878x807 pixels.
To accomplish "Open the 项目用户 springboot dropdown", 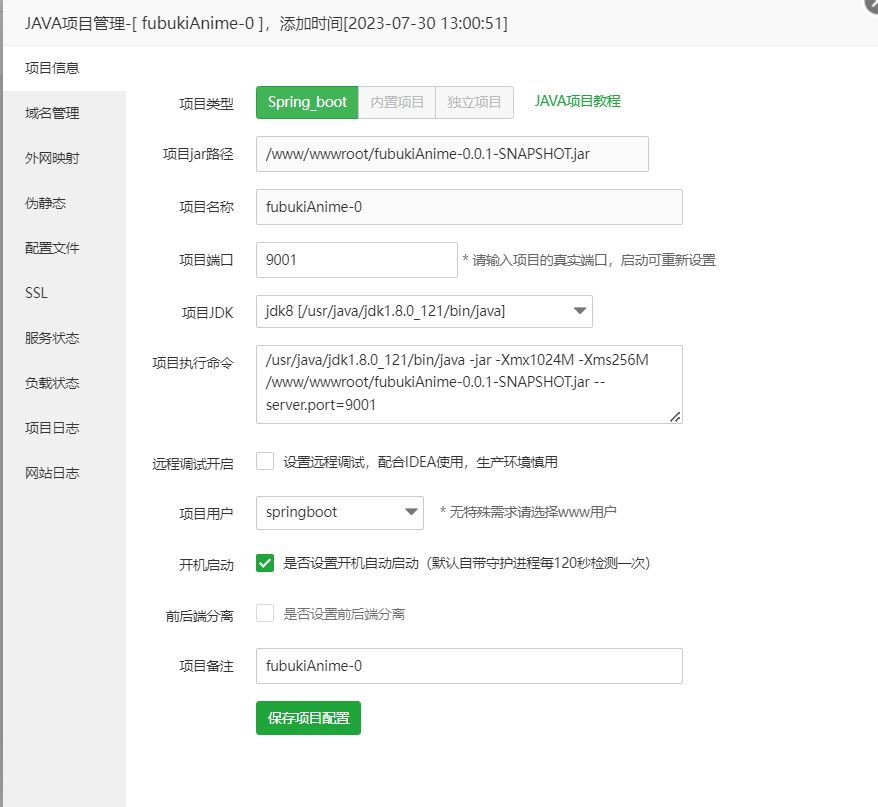I will [340, 512].
